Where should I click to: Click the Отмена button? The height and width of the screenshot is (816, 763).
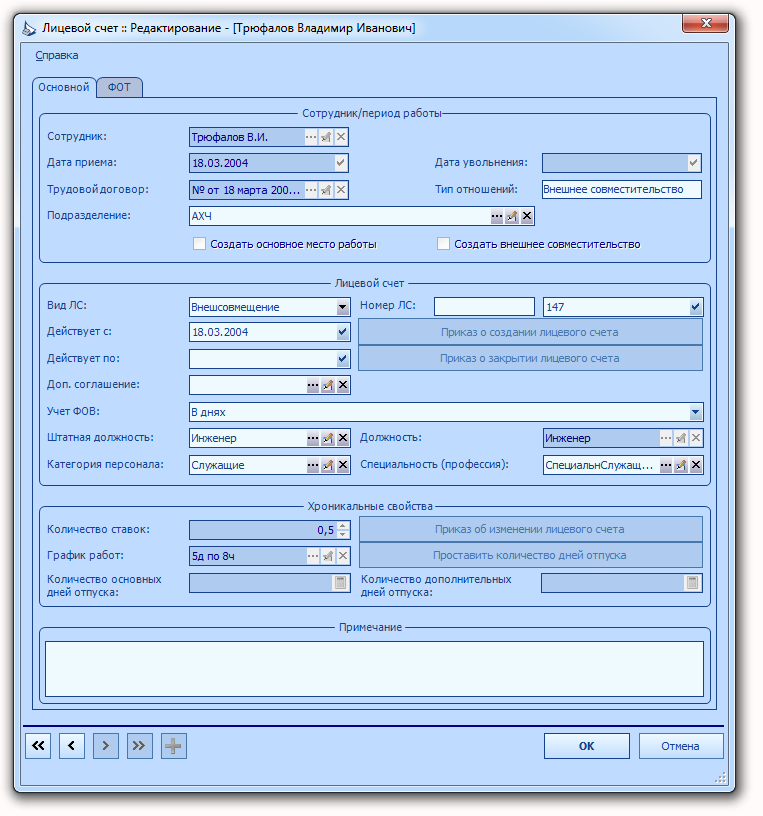[x=680, y=746]
